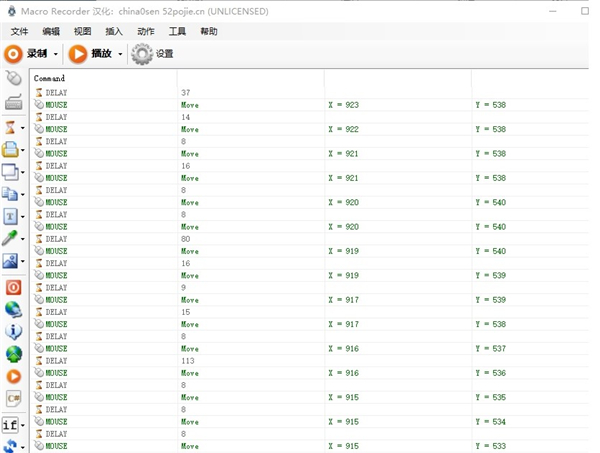
Task: Click the keyboard action icon in sidebar
Action: pos(13,102)
